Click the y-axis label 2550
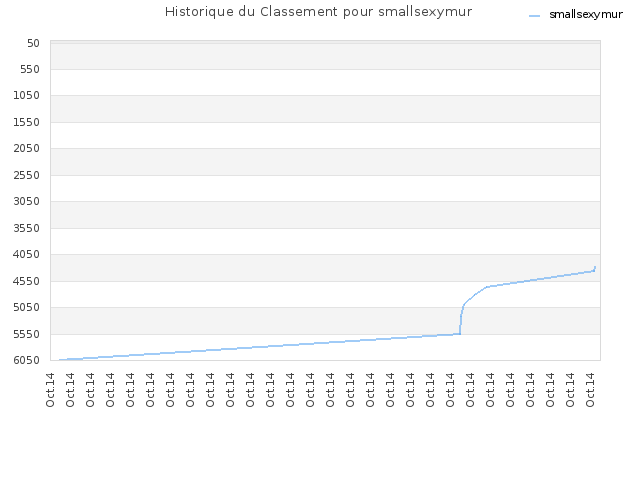The width and height of the screenshot is (640, 480). 27,175
